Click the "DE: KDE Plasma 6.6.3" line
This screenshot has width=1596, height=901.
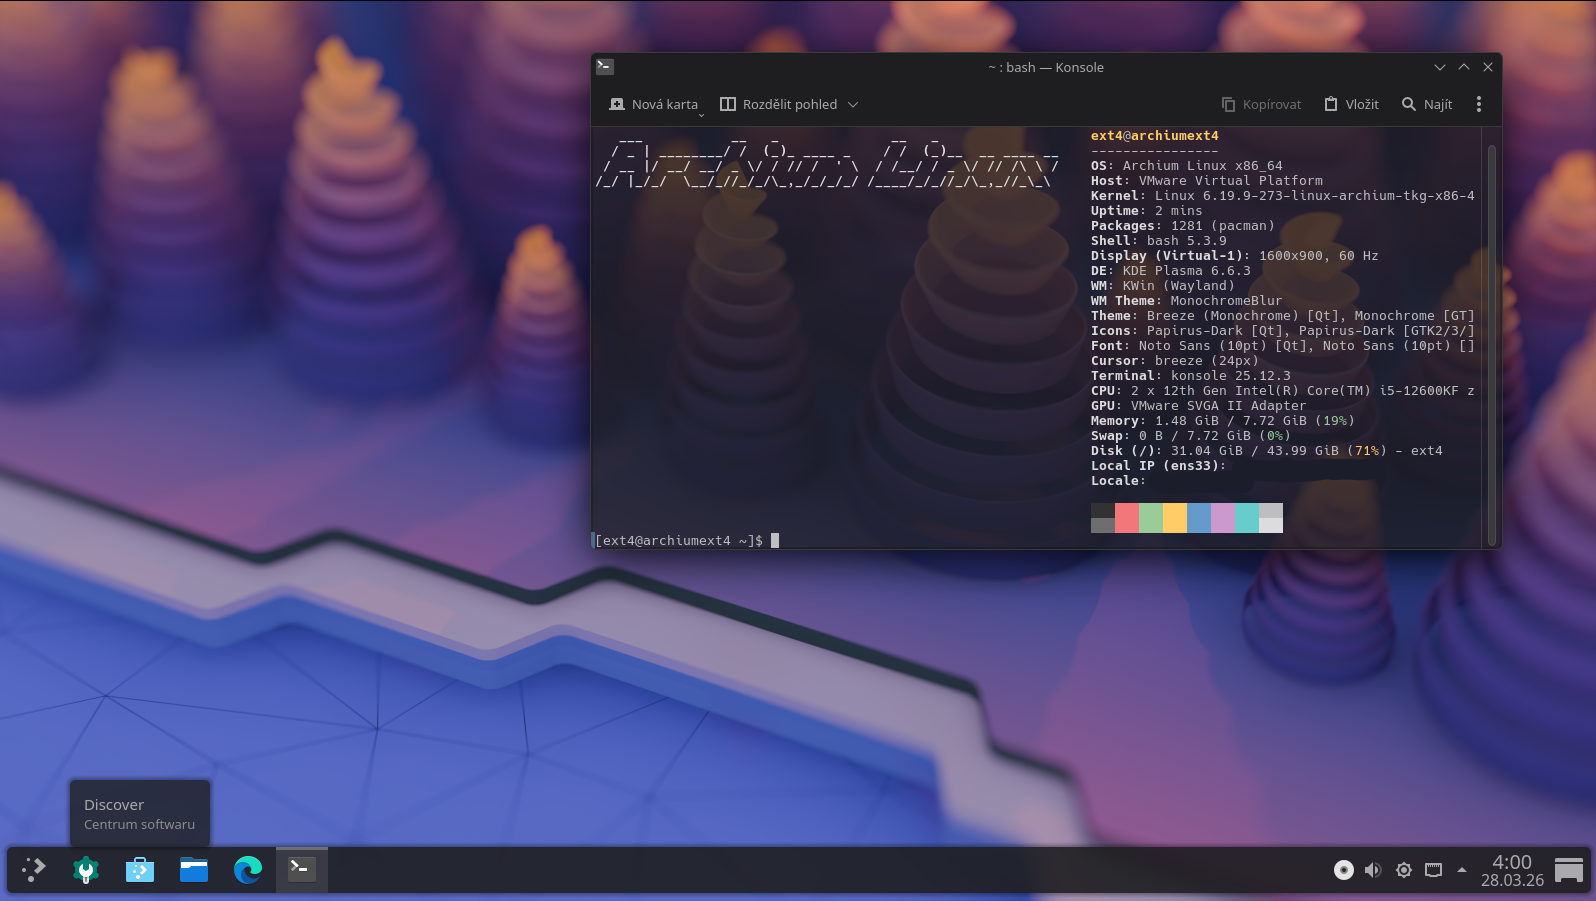tap(1171, 271)
